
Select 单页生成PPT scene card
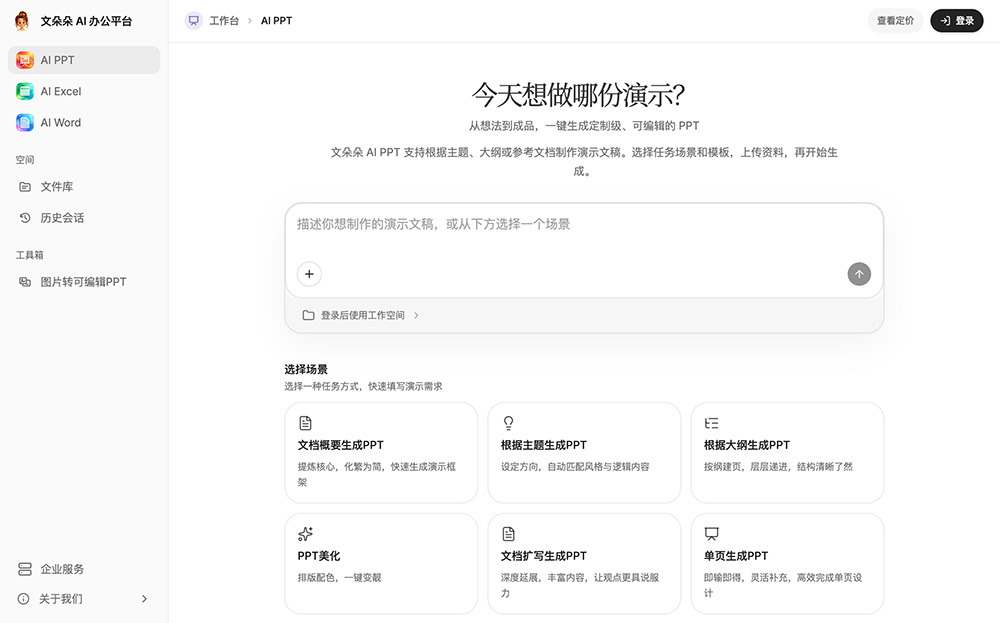[788, 564]
